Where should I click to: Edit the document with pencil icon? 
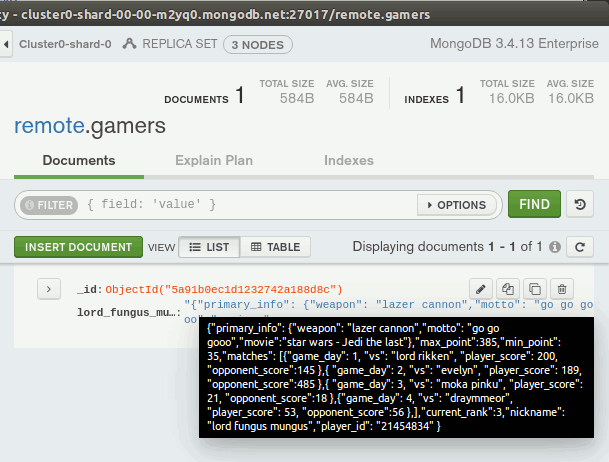click(481, 289)
